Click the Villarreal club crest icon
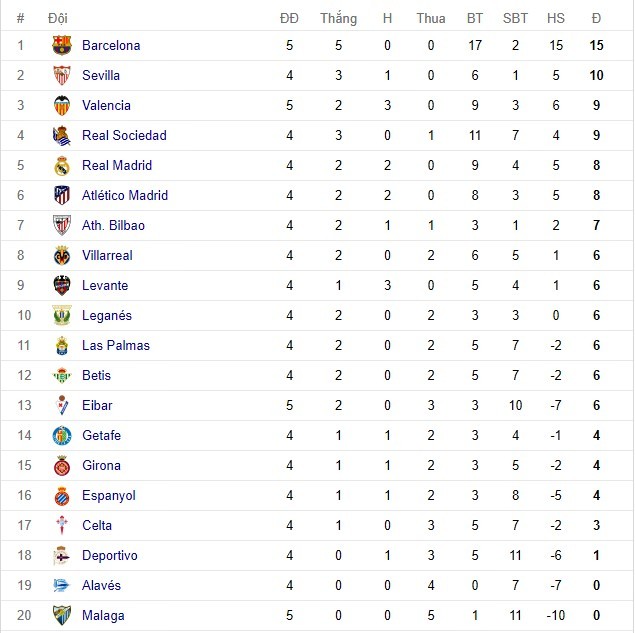Image resolution: width=635 pixels, height=633 pixels. (x=62, y=255)
